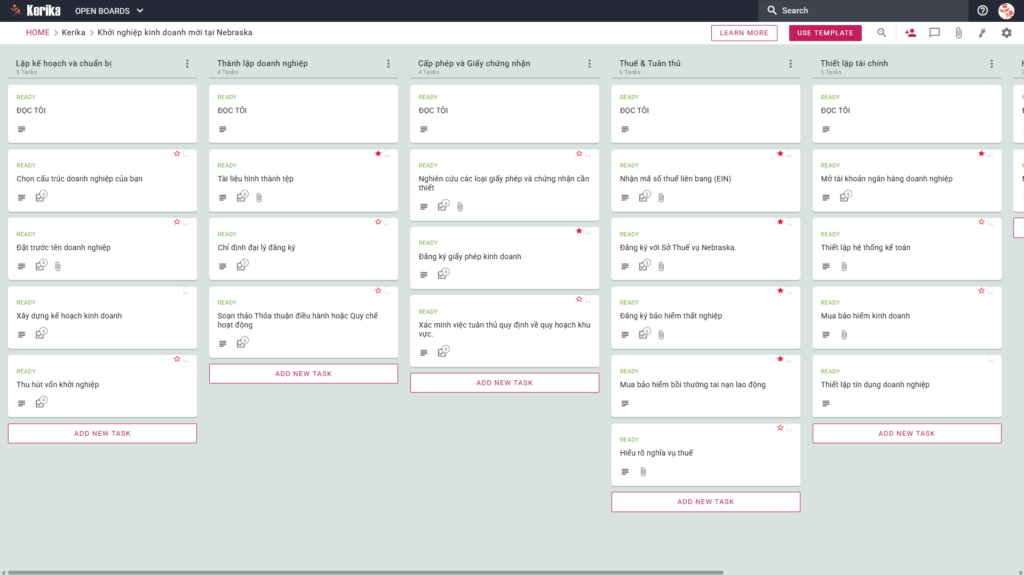The width and height of the screenshot is (1024, 575).
Task: Open details icon on Thu hút vốn khởi nghiệp
Action: (x=22, y=403)
